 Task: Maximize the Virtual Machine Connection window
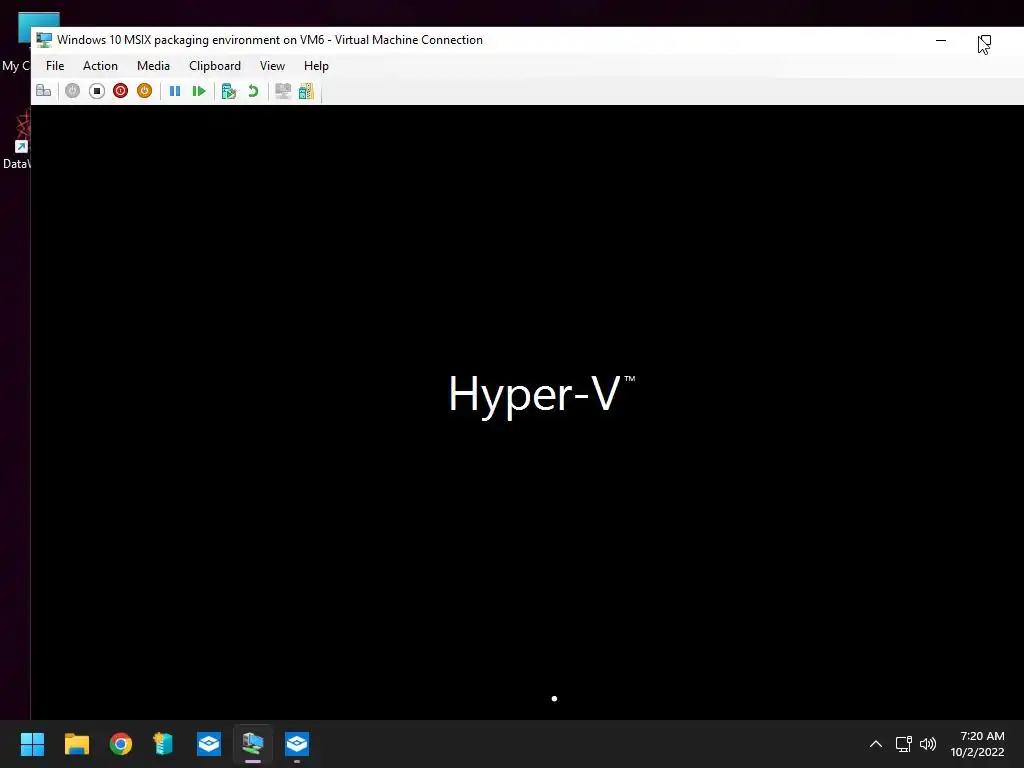[x=985, y=40]
